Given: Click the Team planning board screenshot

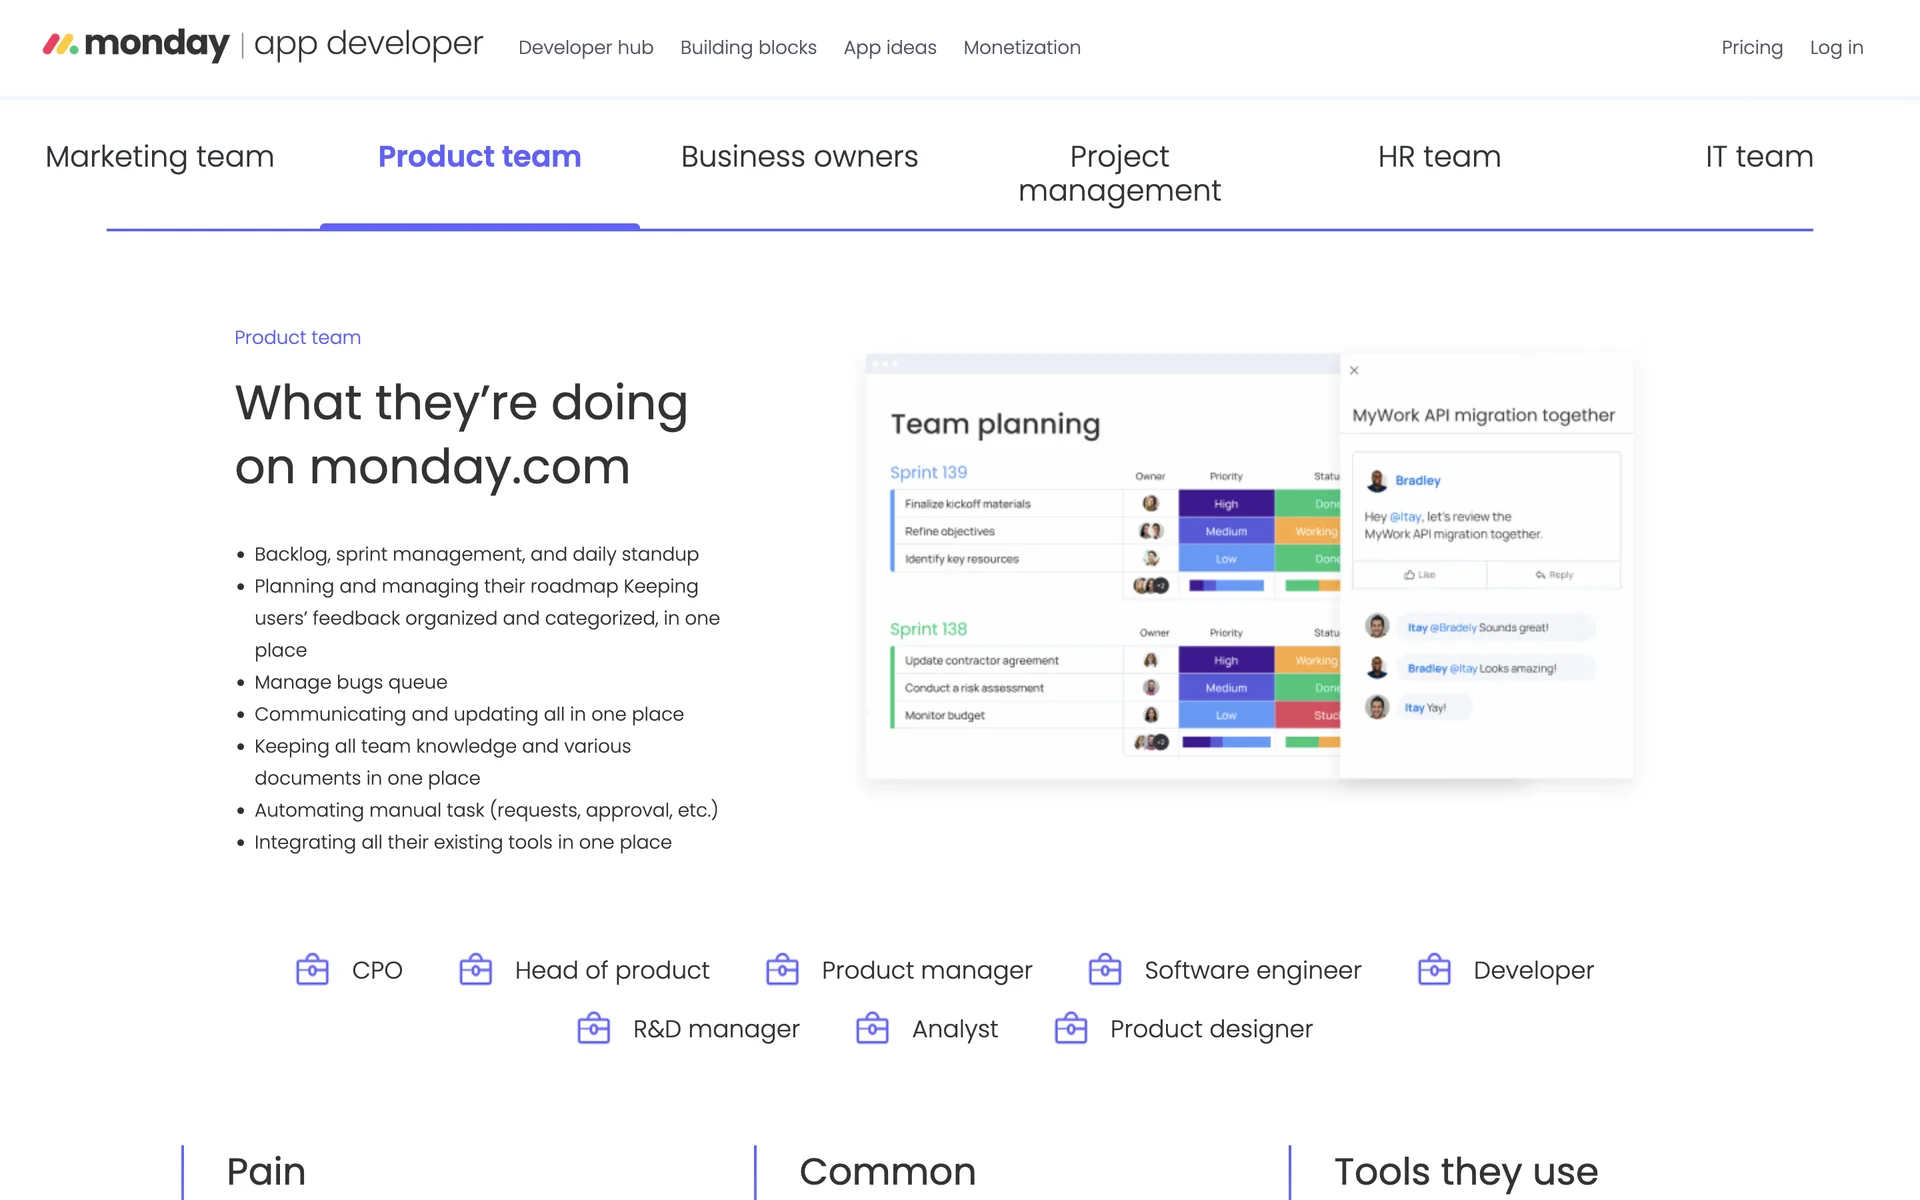Looking at the screenshot, I should point(1102,566).
